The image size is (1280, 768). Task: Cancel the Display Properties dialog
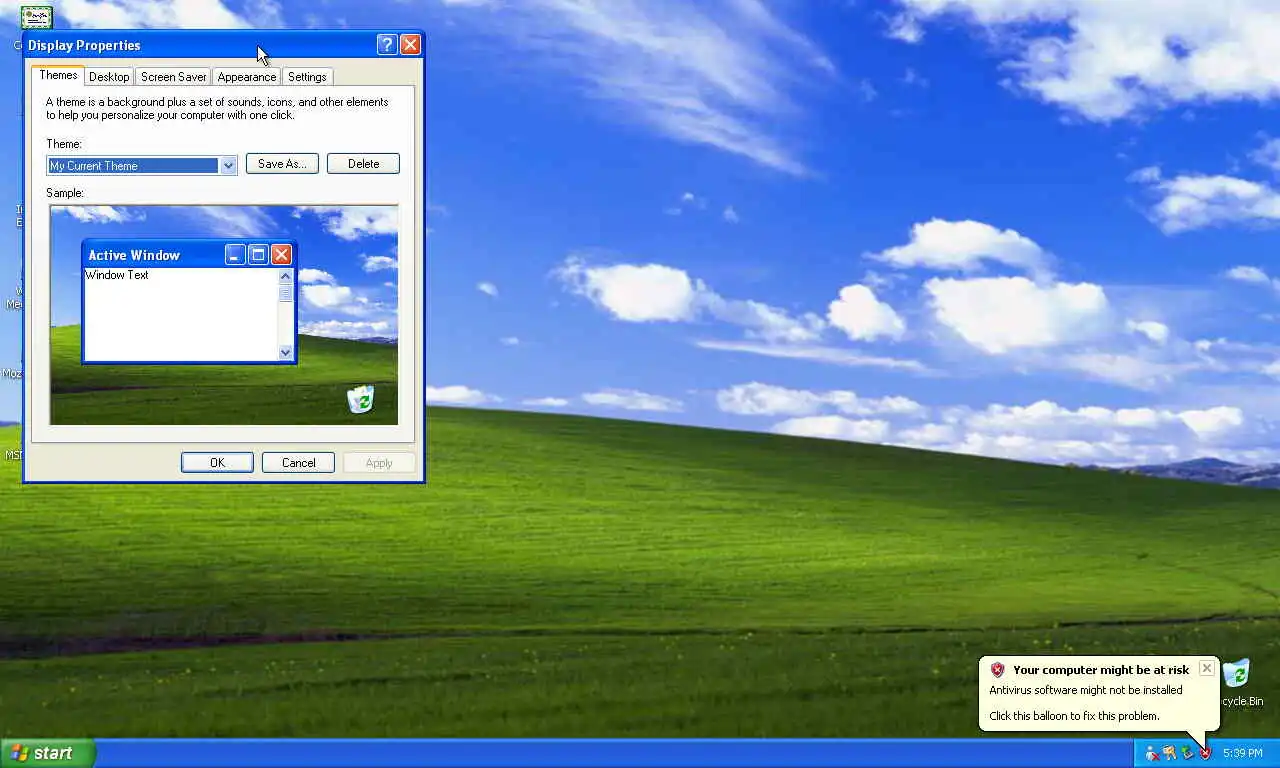(x=298, y=463)
